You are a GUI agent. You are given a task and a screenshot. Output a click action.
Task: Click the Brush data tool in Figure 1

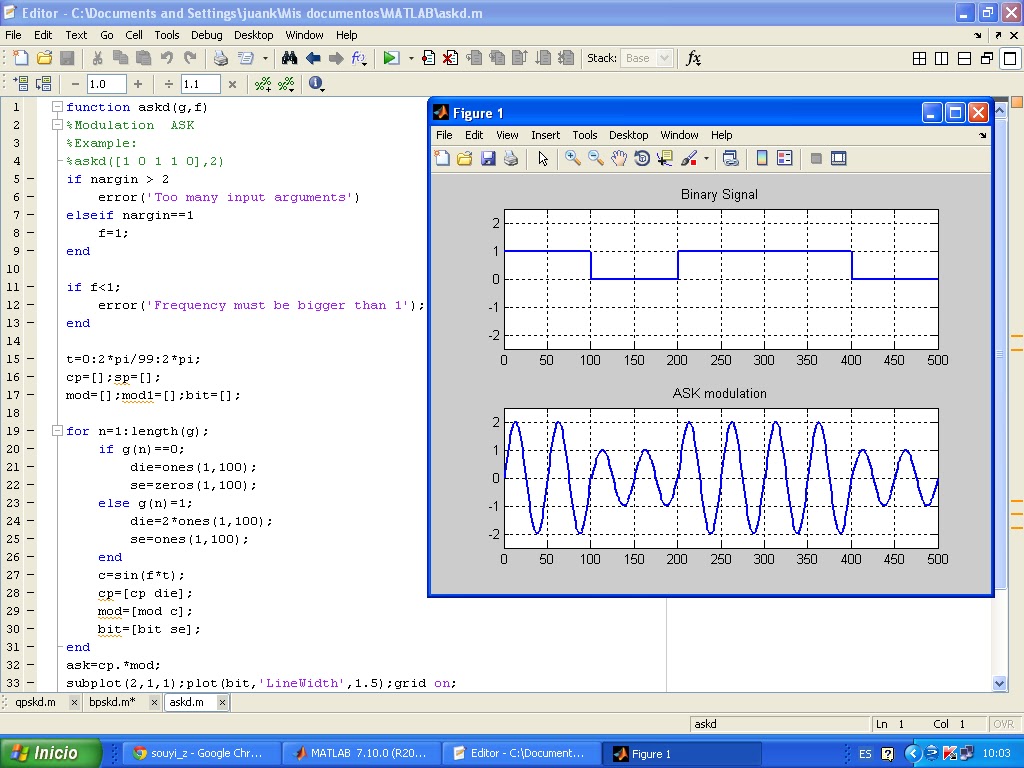tap(688, 158)
